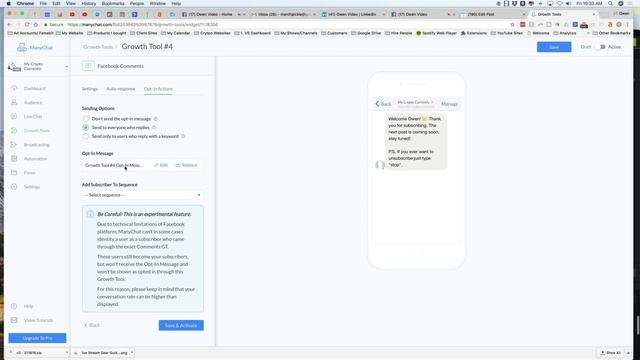Screen dimensions: 640x360
Task: Click Manage in the phone preview
Action: [x=449, y=104]
